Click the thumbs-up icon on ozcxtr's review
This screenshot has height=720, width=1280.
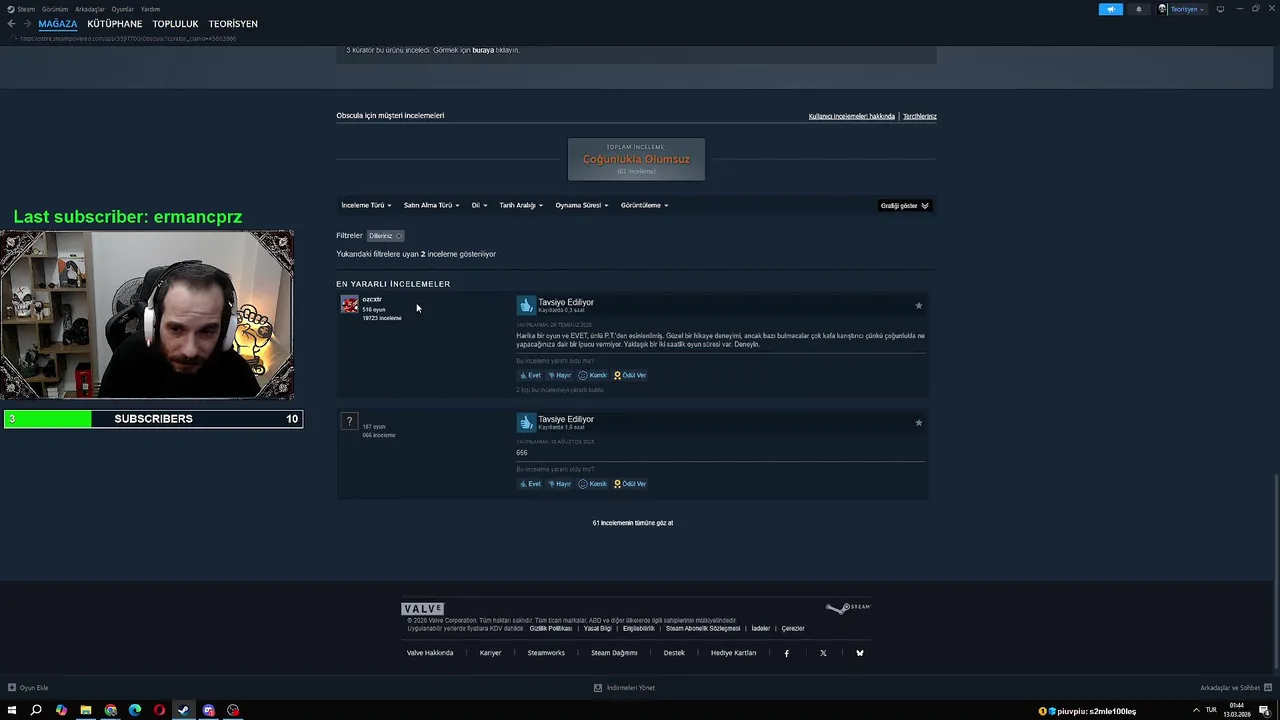526,305
